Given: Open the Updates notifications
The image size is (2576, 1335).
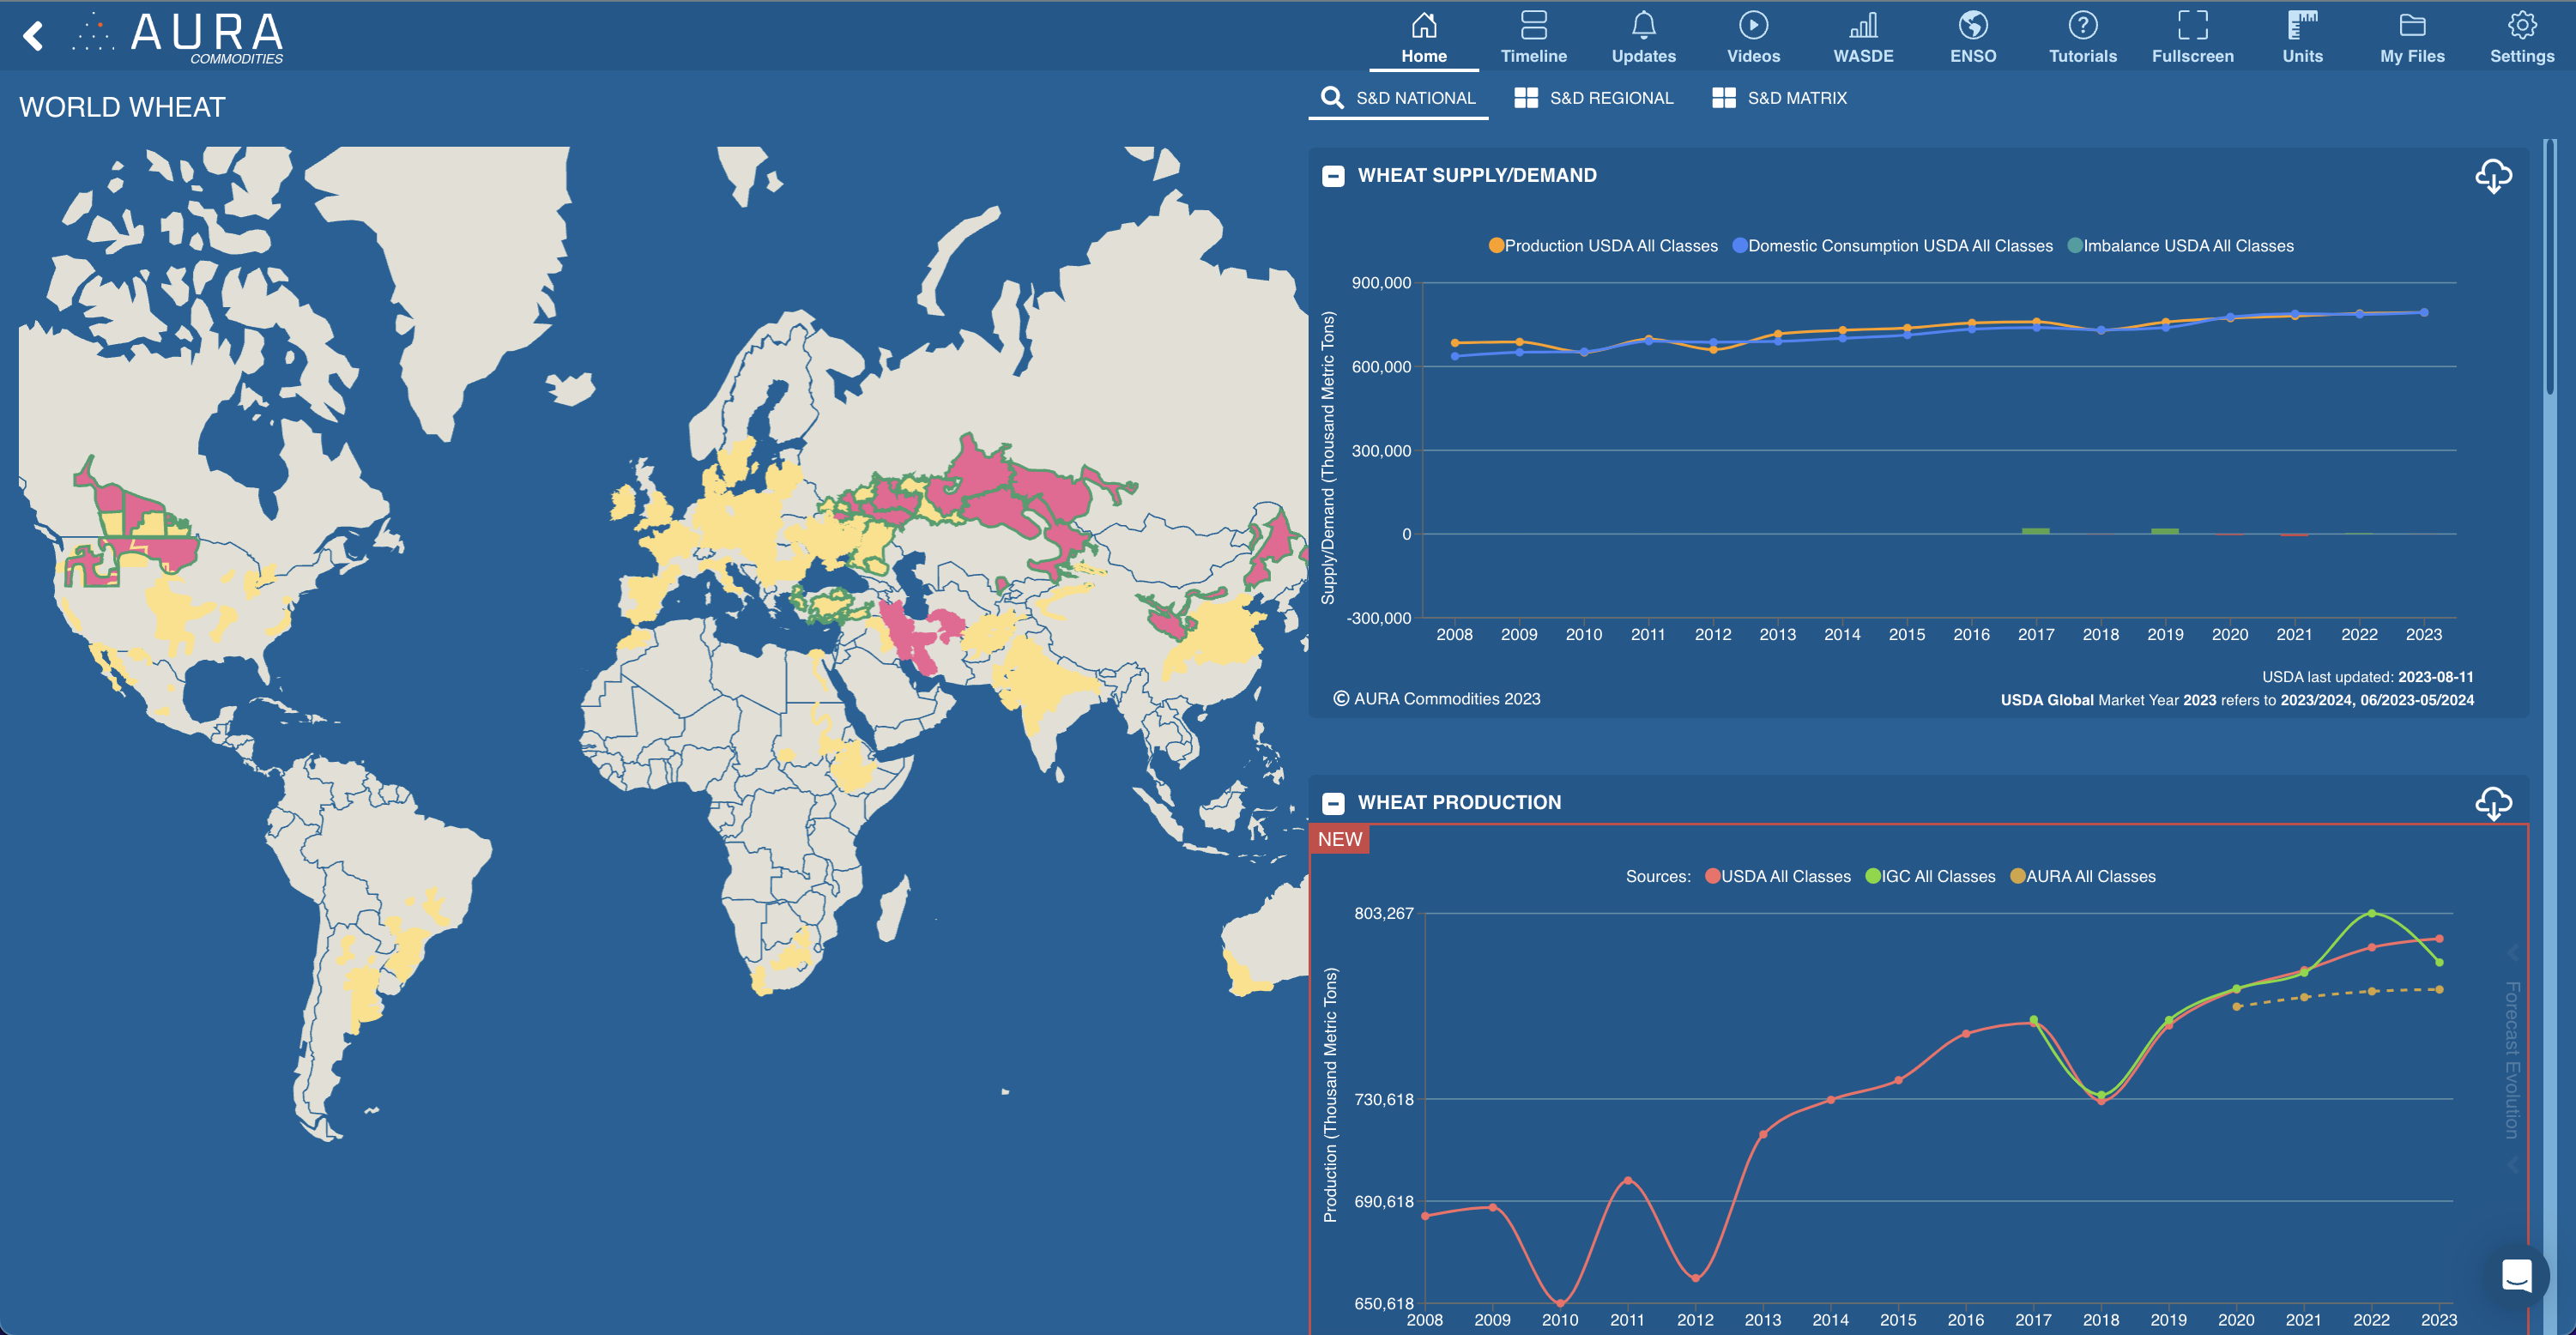Looking at the screenshot, I should 1643,36.
